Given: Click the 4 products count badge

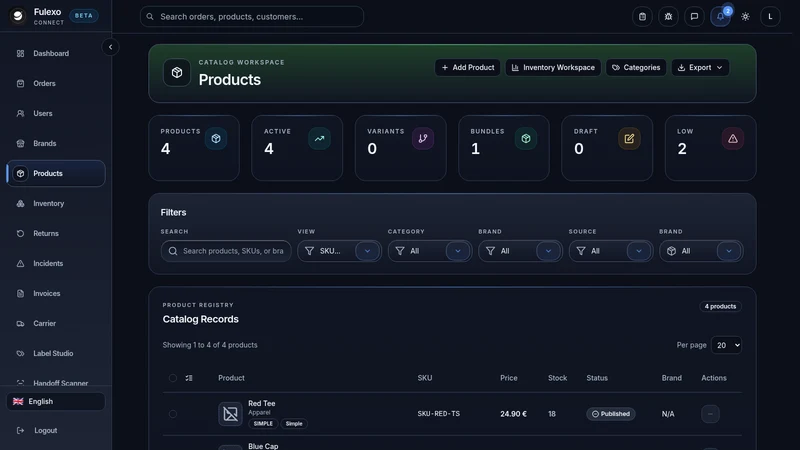Looking at the screenshot, I should coord(720,307).
